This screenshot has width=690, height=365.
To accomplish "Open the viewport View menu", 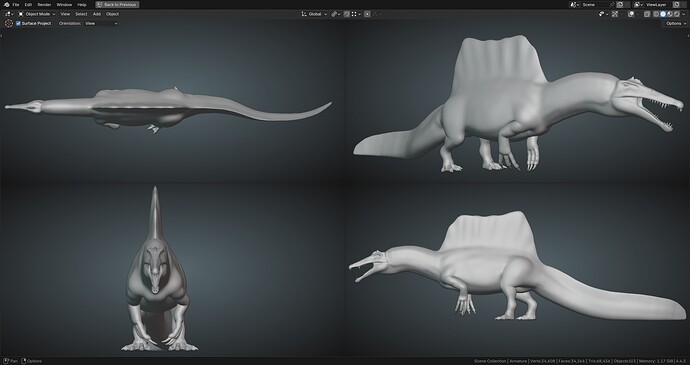I will [65, 14].
